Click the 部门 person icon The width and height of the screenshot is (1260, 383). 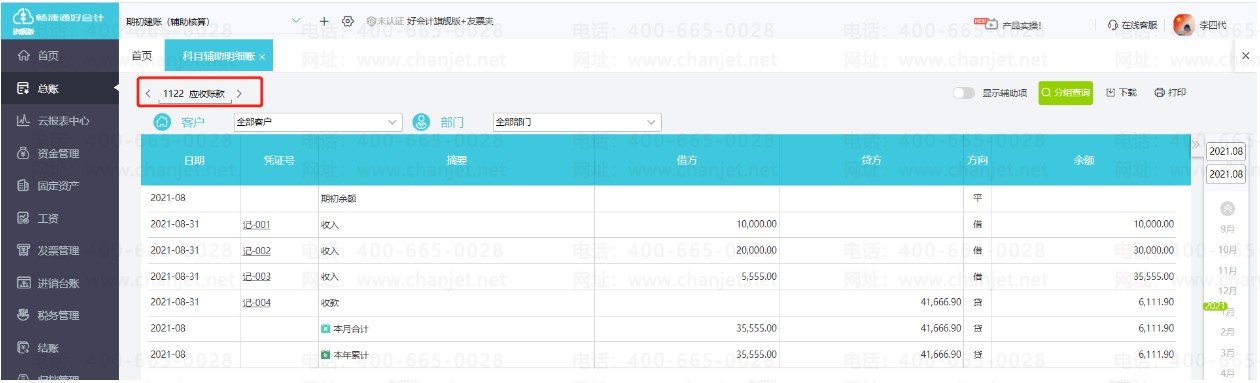coord(421,123)
